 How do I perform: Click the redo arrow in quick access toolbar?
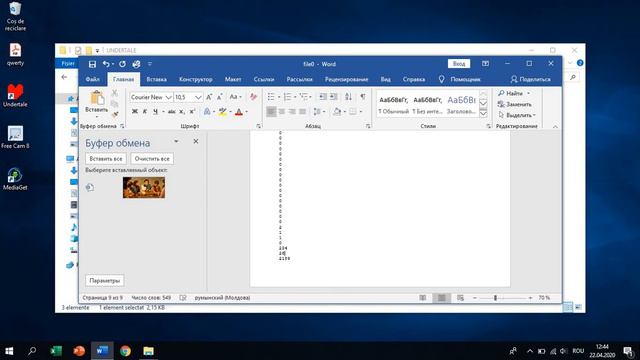[122, 64]
